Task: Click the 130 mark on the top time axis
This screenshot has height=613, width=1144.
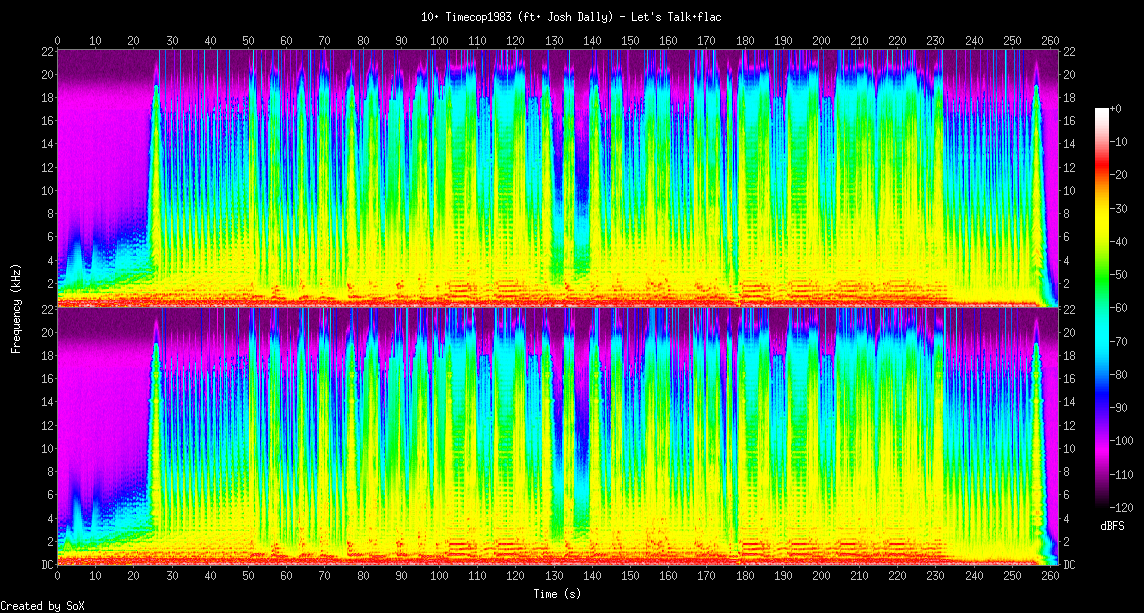Action: (554, 40)
